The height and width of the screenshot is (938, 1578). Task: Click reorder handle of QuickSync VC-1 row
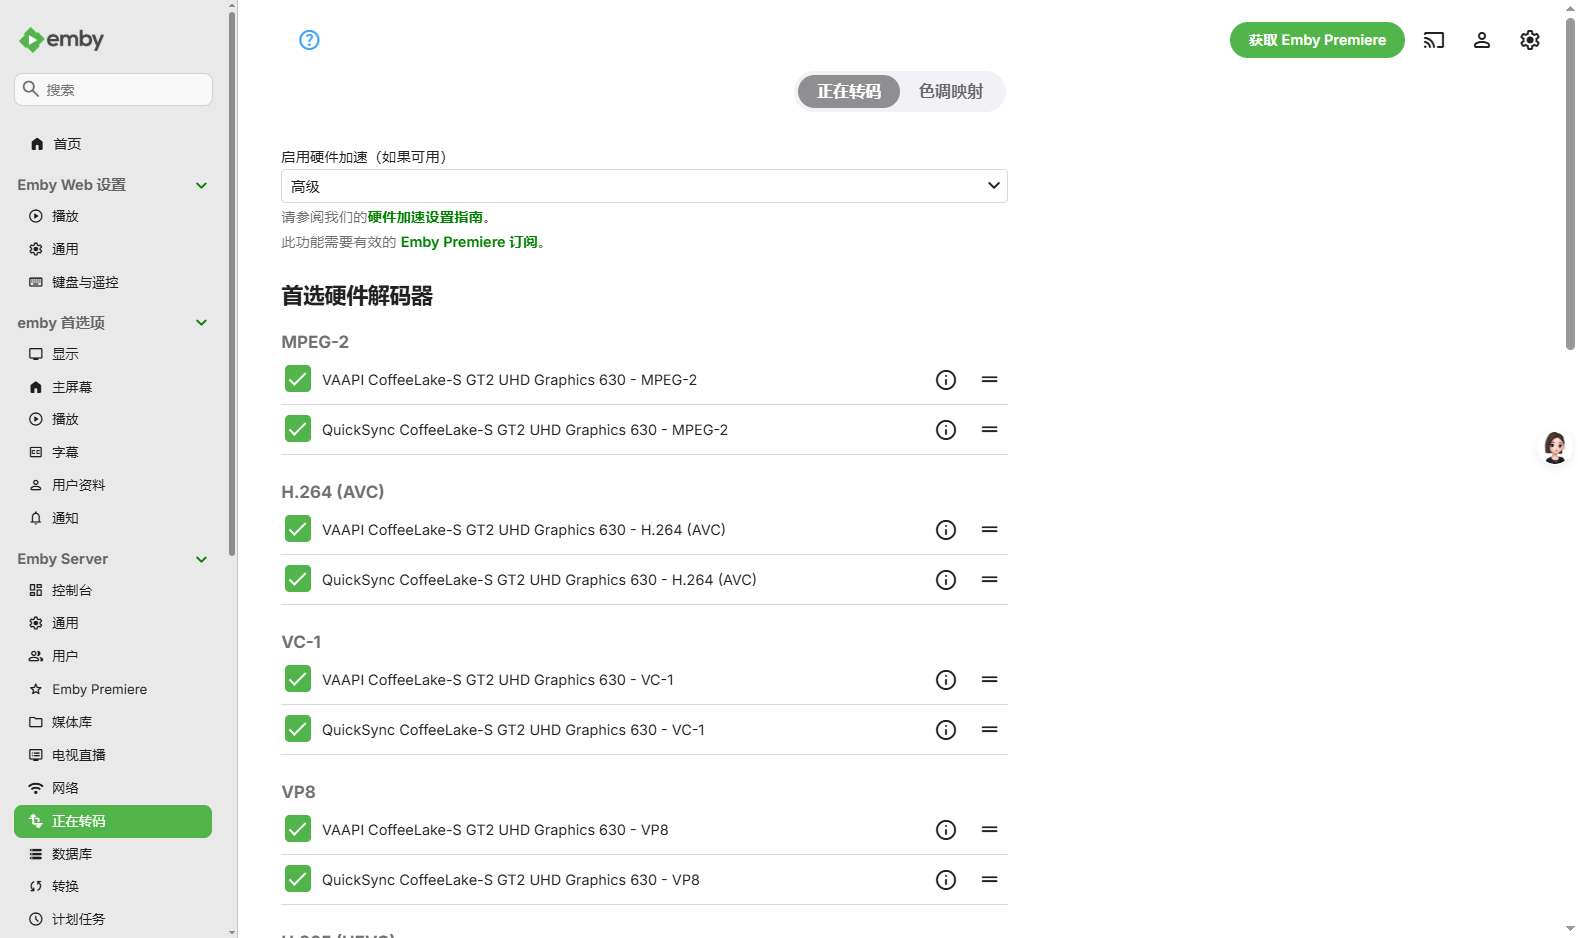tap(990, 730)
